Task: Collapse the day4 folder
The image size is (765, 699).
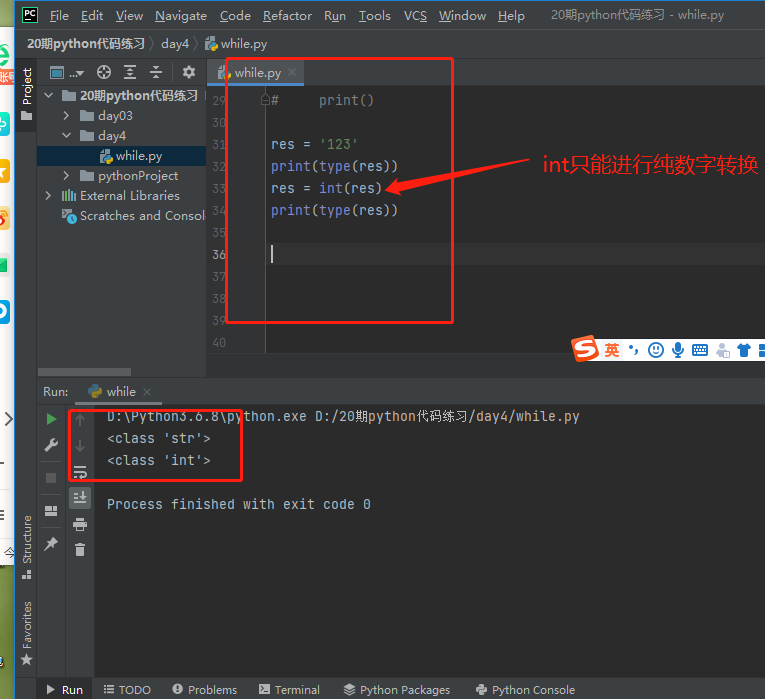Action: click(66, 135)
